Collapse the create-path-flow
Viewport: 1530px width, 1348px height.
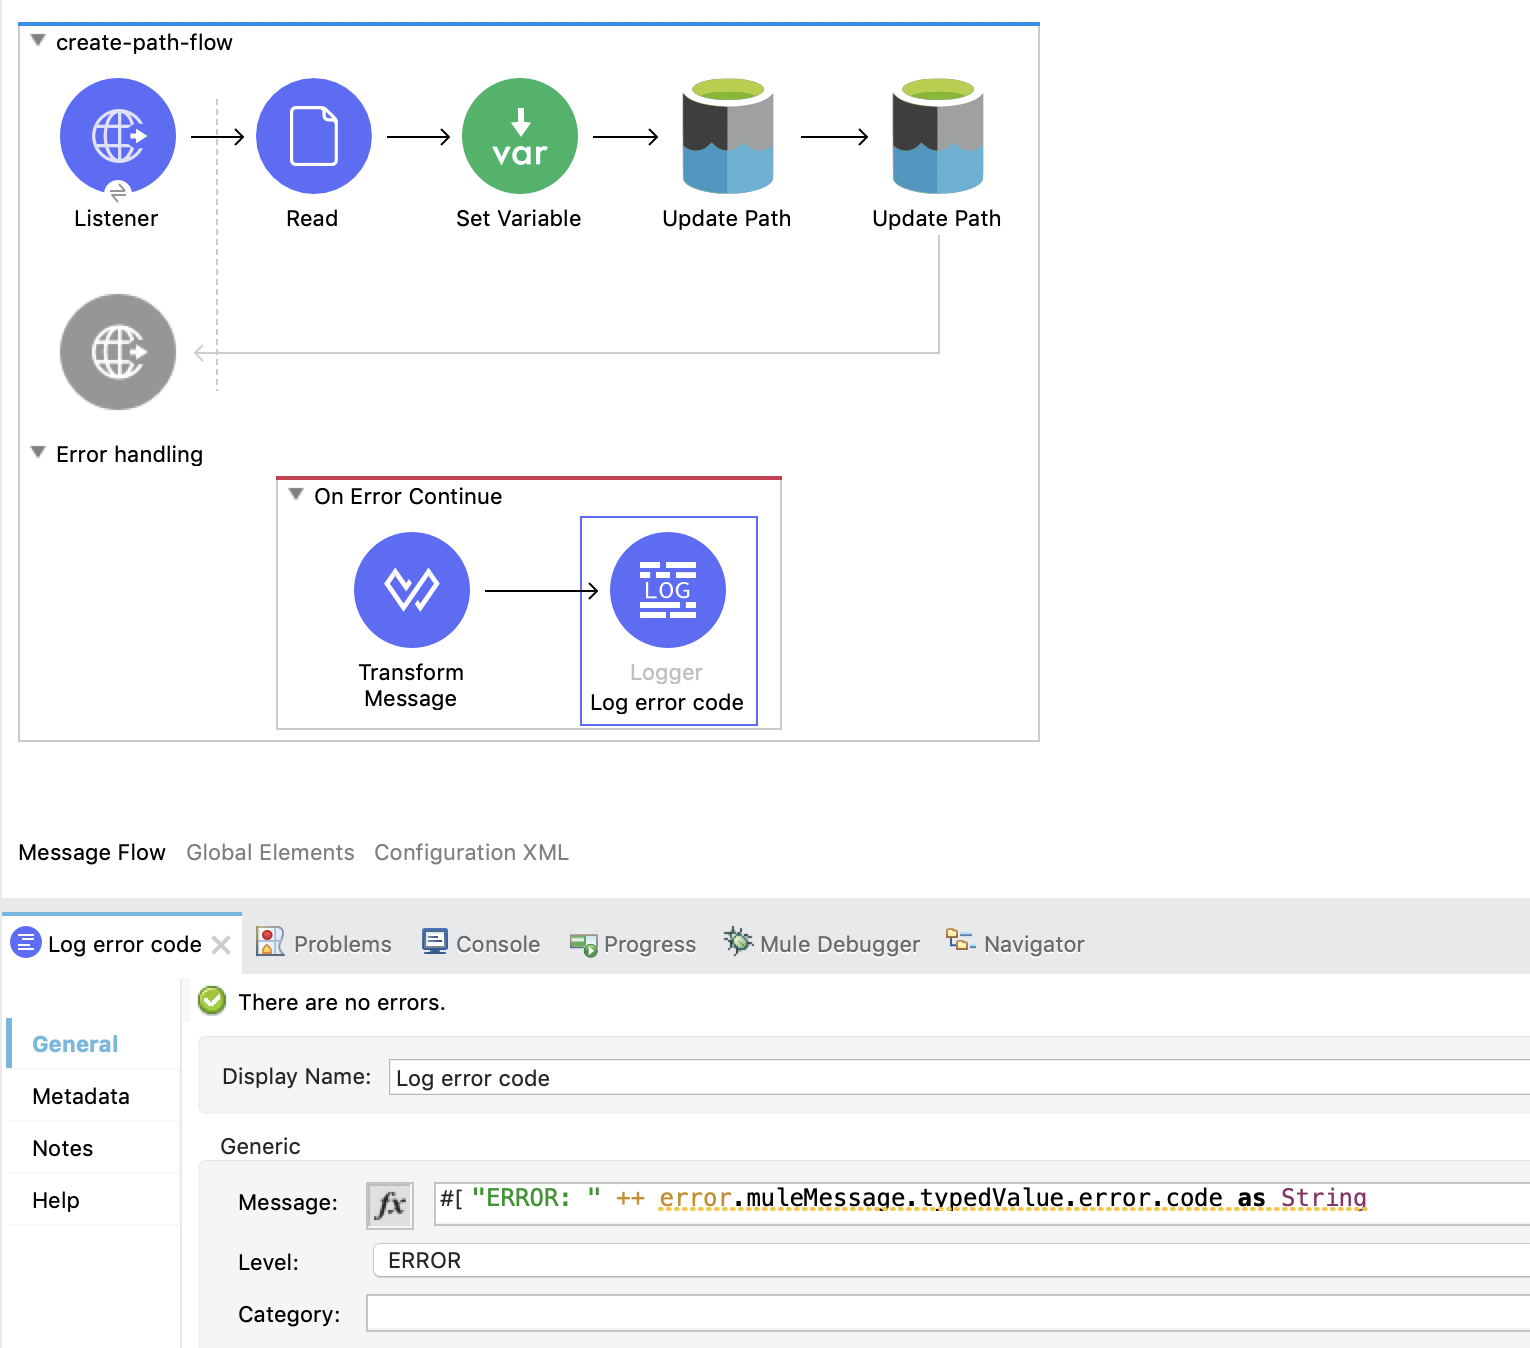click(x=37, y=40)
